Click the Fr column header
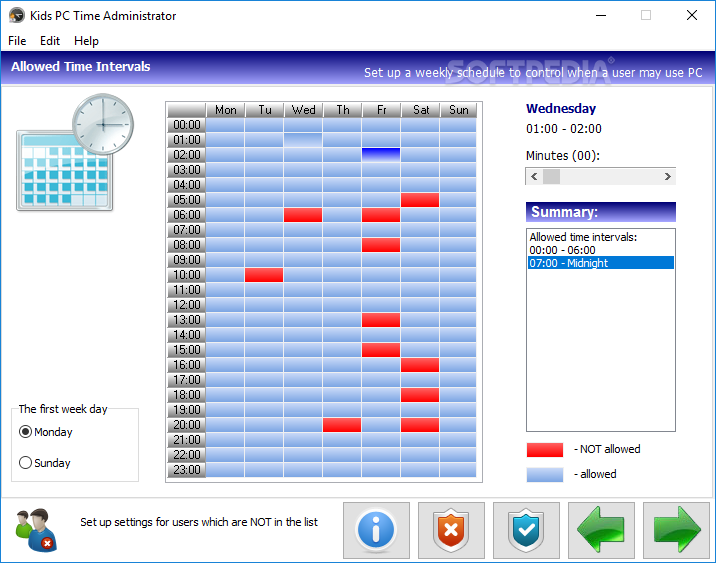716x563 pixels. point(382,110)
